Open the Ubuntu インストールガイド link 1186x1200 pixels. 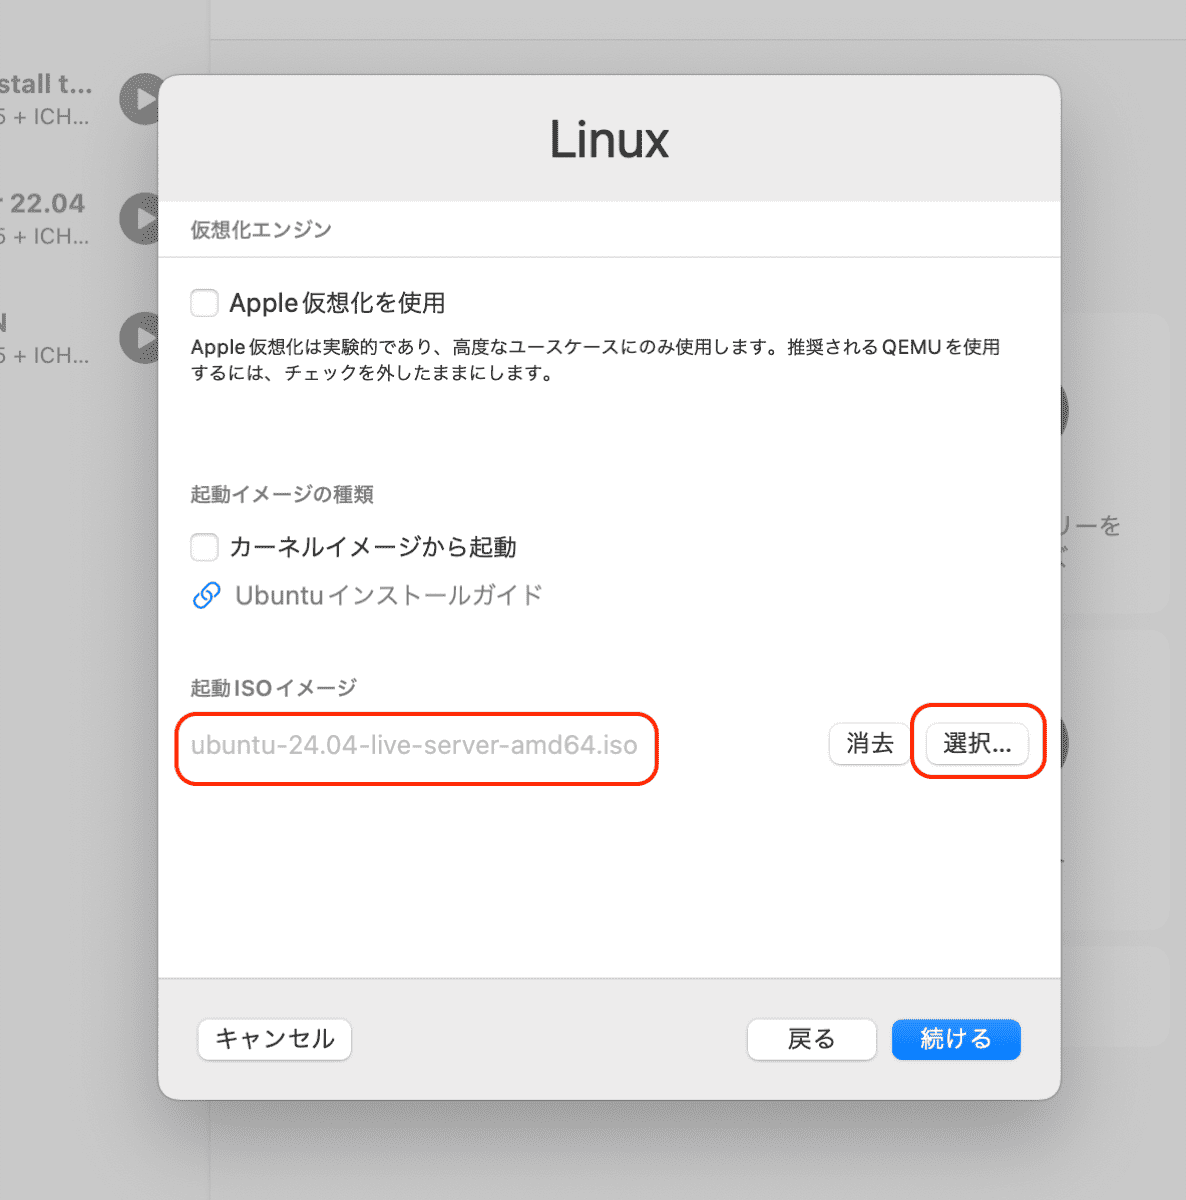pos(388,596)
